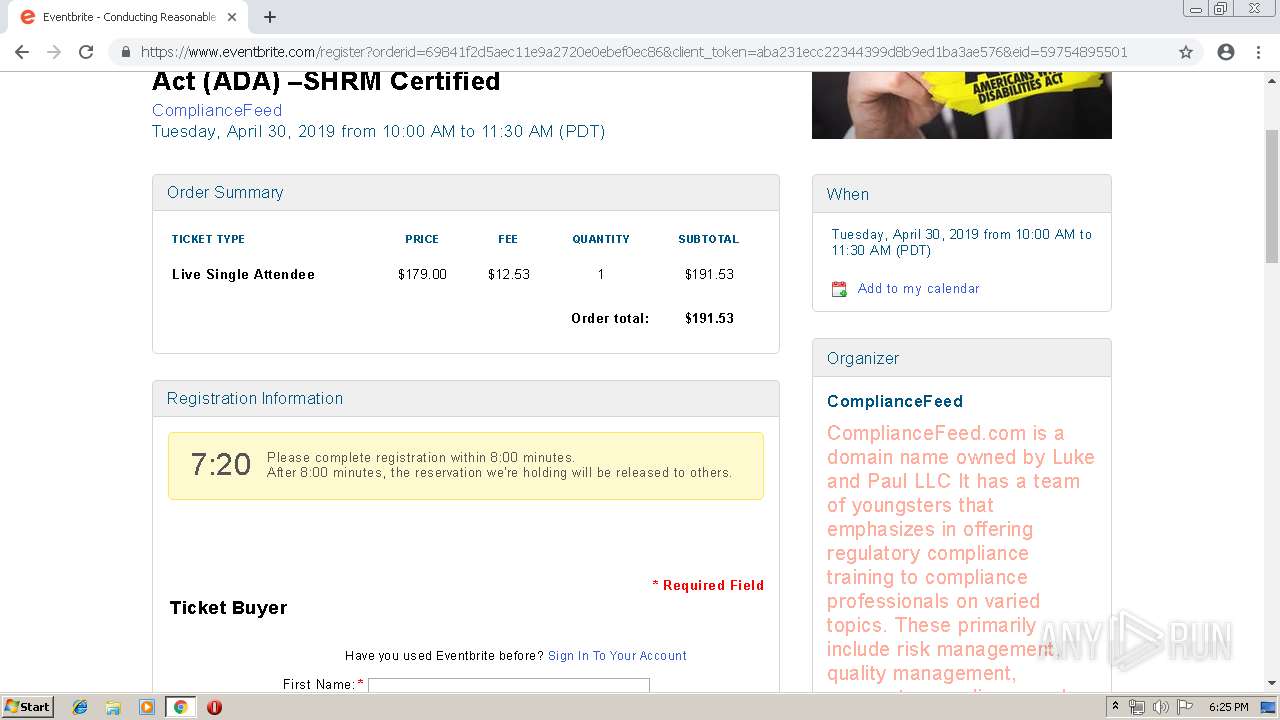Click Sign In To Your Account
Viewport: 1280px width, 720px height.
point(617,656)
